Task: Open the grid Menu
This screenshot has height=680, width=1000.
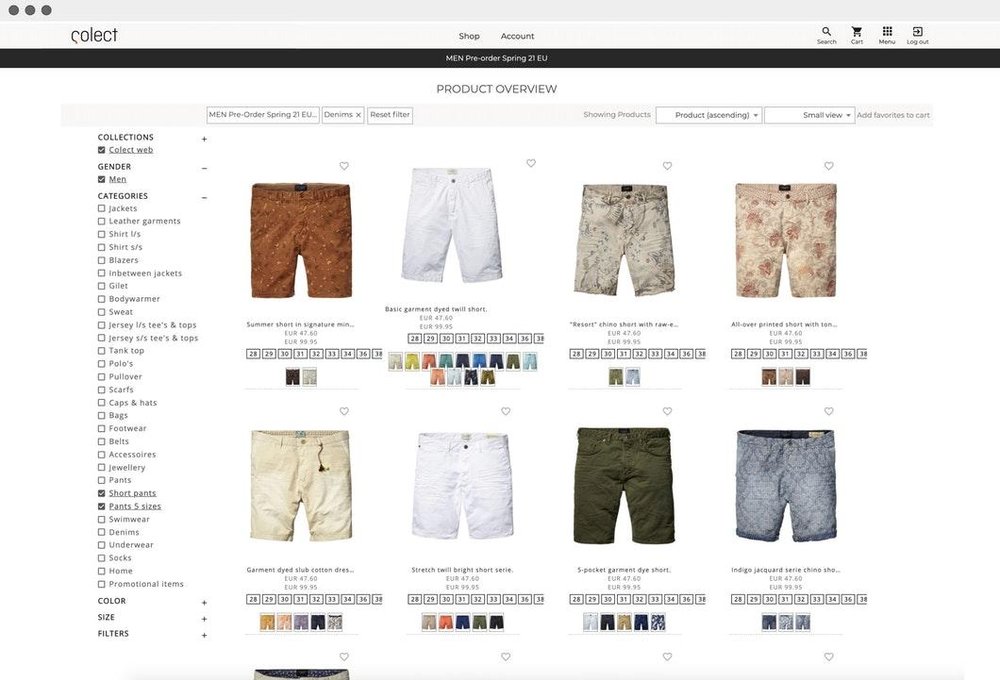Action: pyautogui.click(x=886, y=32)
